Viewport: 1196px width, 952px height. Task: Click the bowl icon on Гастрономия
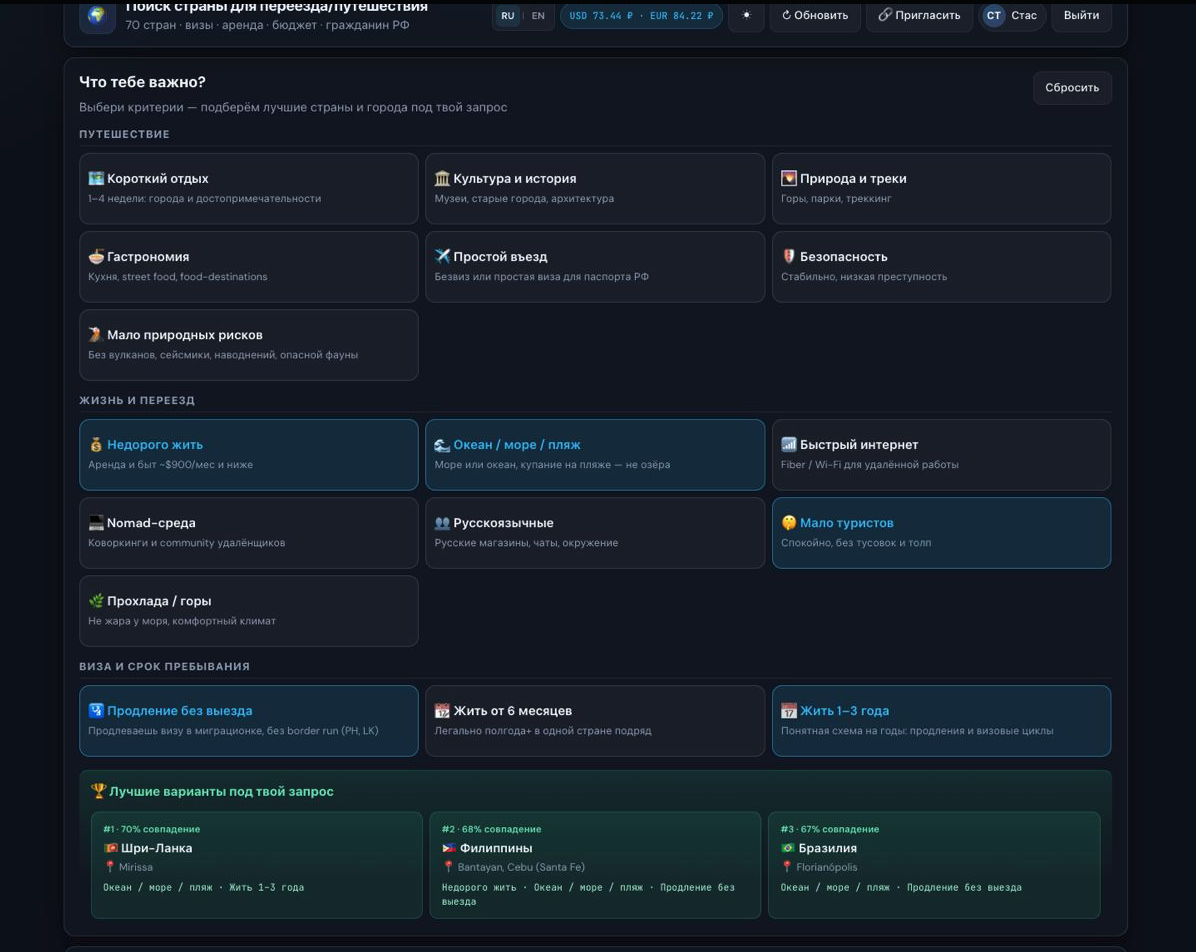[x=96, y=256]
